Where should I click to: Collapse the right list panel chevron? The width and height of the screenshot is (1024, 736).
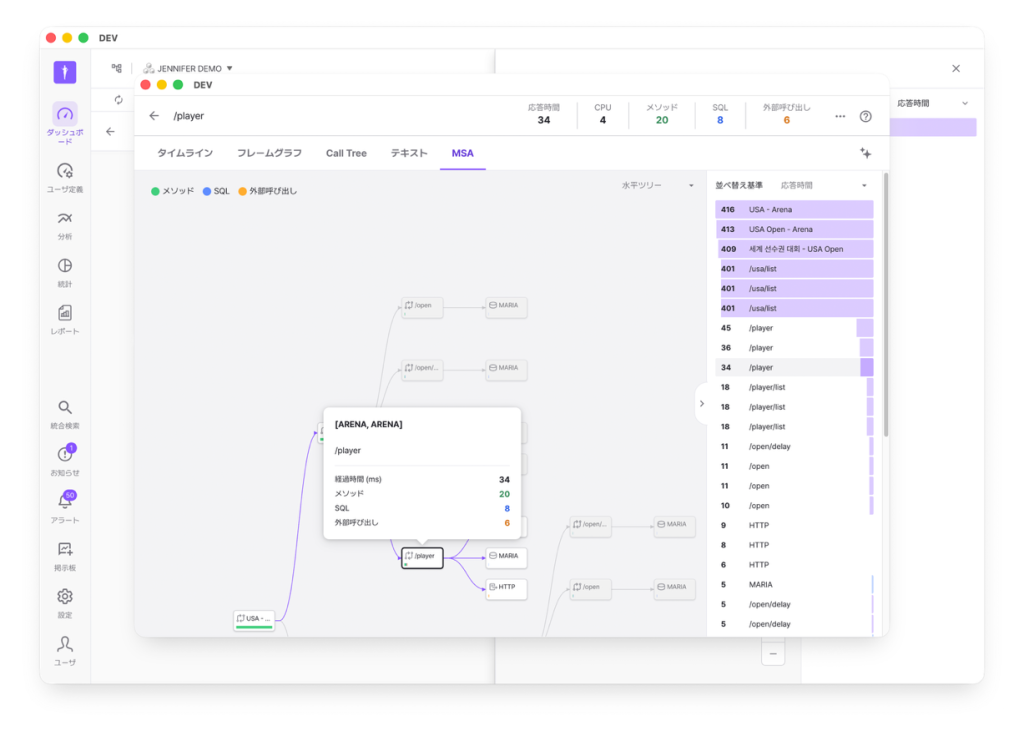pyautogui.click(x=701, y=404)
